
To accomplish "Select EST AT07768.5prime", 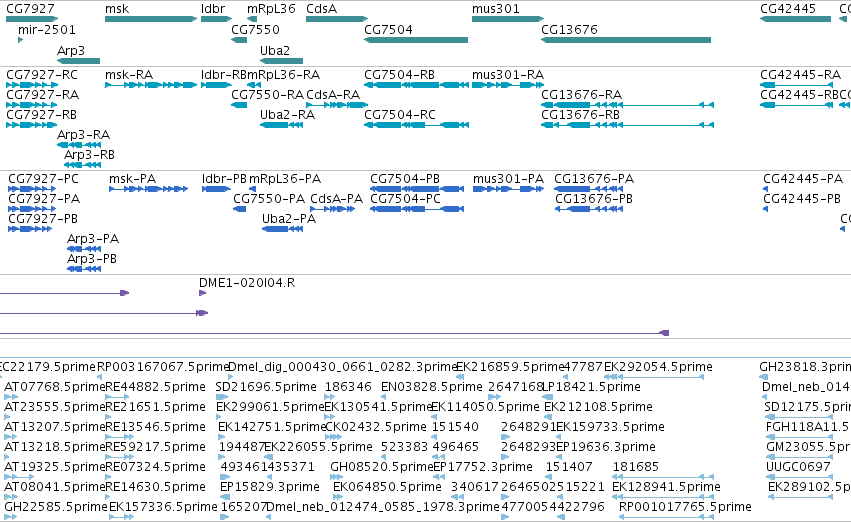I will pyautogui.click(x=54, y=387).
